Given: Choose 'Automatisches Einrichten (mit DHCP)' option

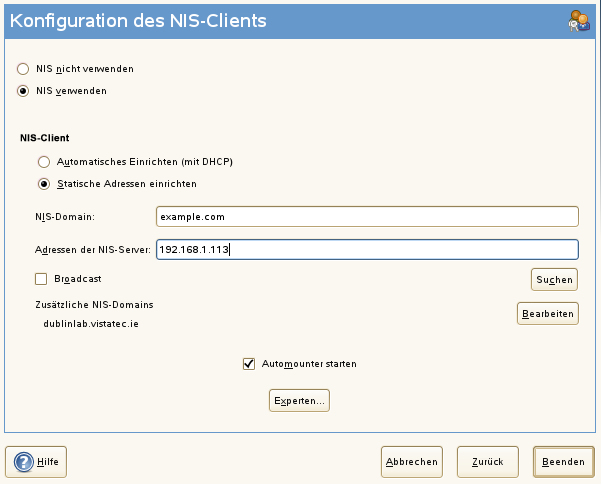Looking at the screenshot, I should (x=43, y=161).
